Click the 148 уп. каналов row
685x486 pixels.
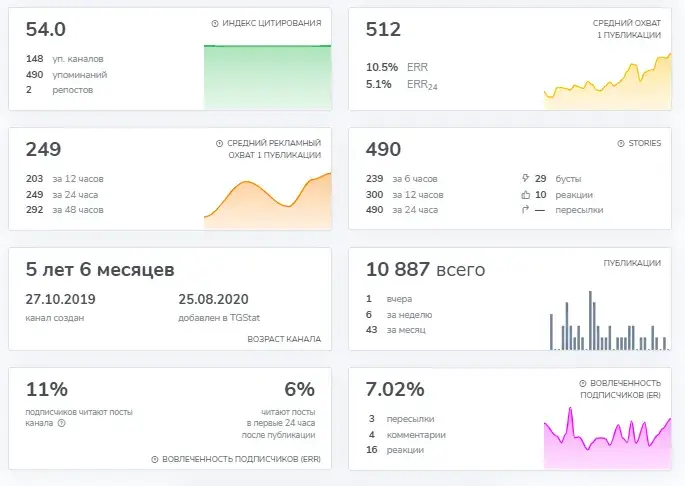pos(65,59)
